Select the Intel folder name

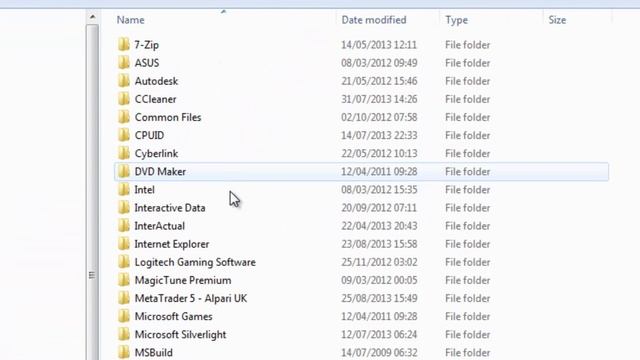(144, 190)
